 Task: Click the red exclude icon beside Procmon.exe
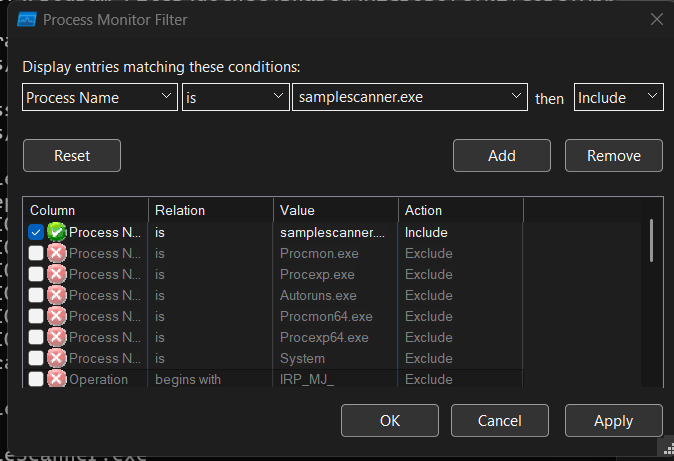(x=57, y=253)
